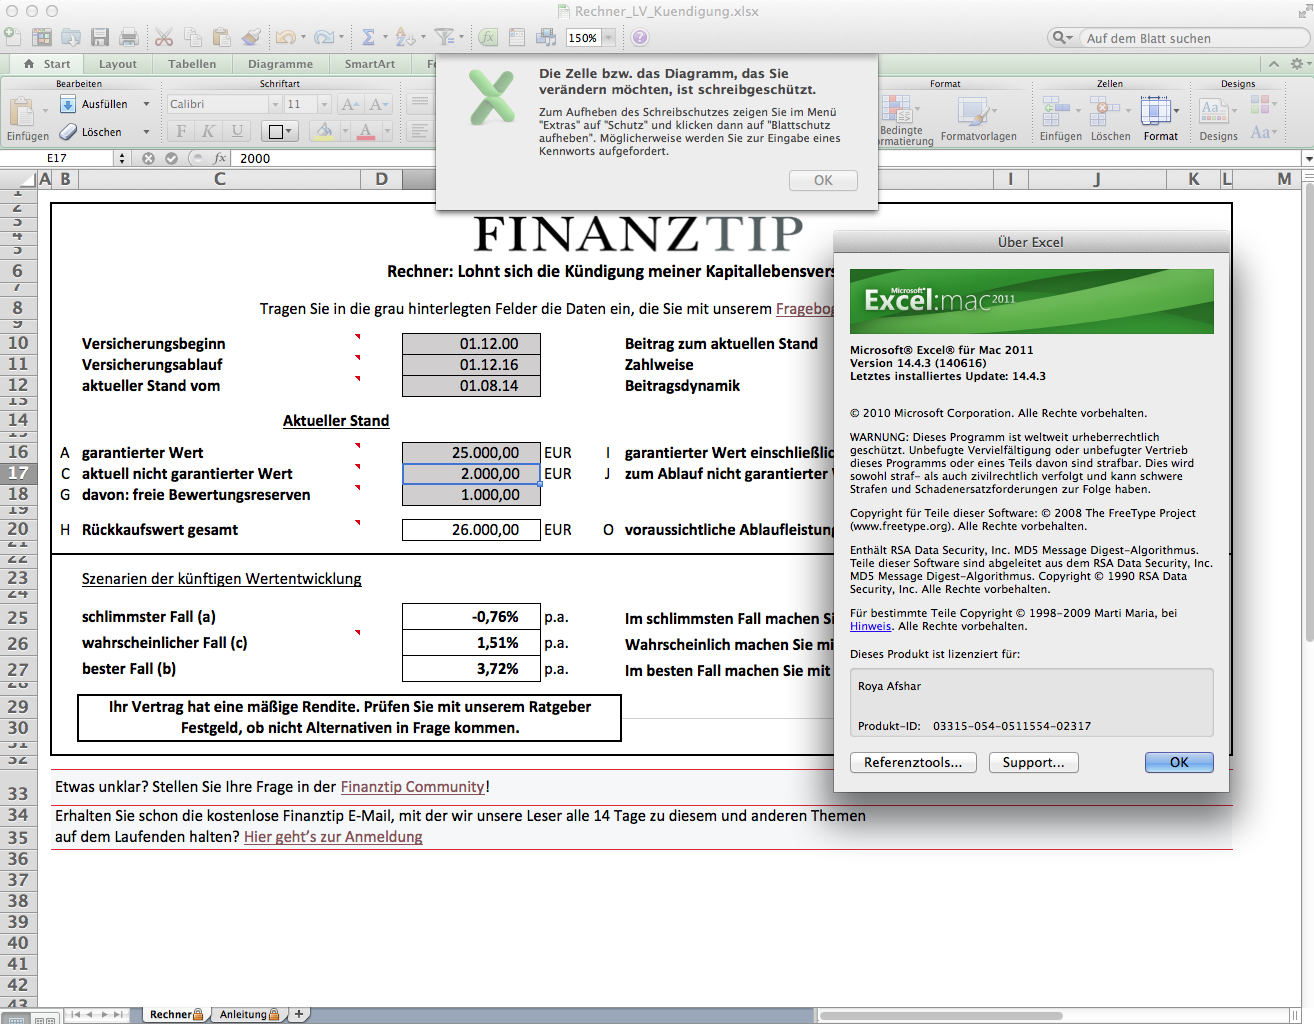The image size is (1314, 1024).
Task: Open the Help question mark icon
Action: 640,37
